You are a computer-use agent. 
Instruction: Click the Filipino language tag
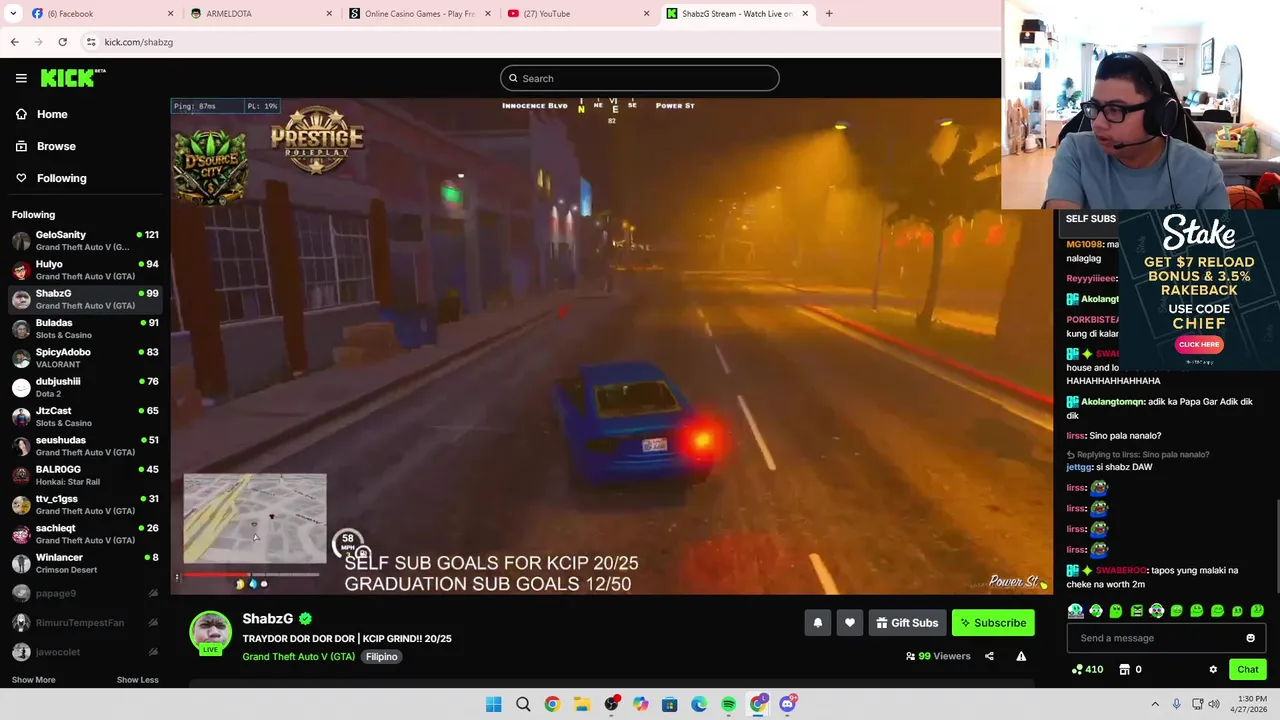[381, 657]
